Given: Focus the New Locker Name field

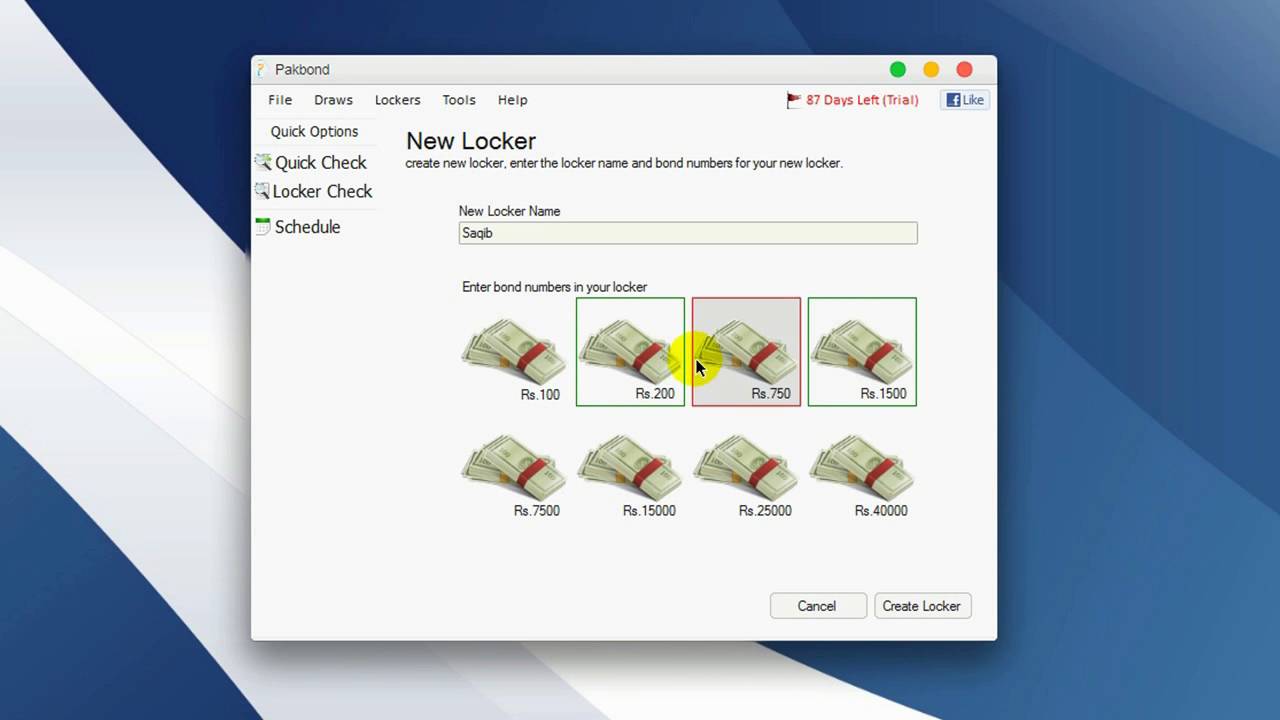Looking at the screenshot, I should [x=688, y=233].
